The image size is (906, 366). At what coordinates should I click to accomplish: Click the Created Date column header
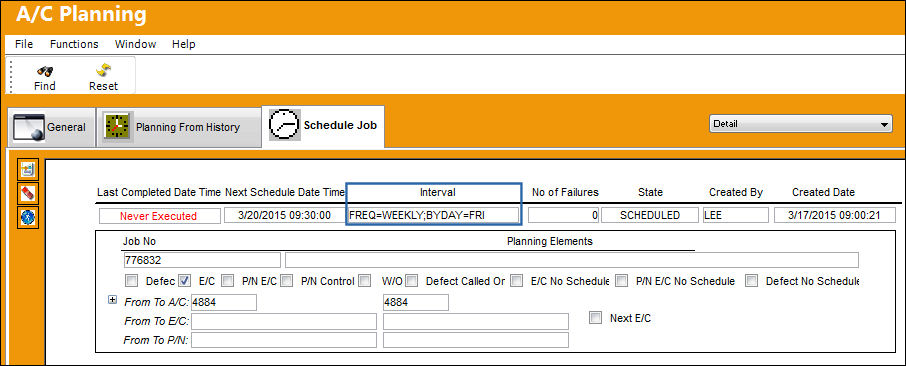[823, 192]
